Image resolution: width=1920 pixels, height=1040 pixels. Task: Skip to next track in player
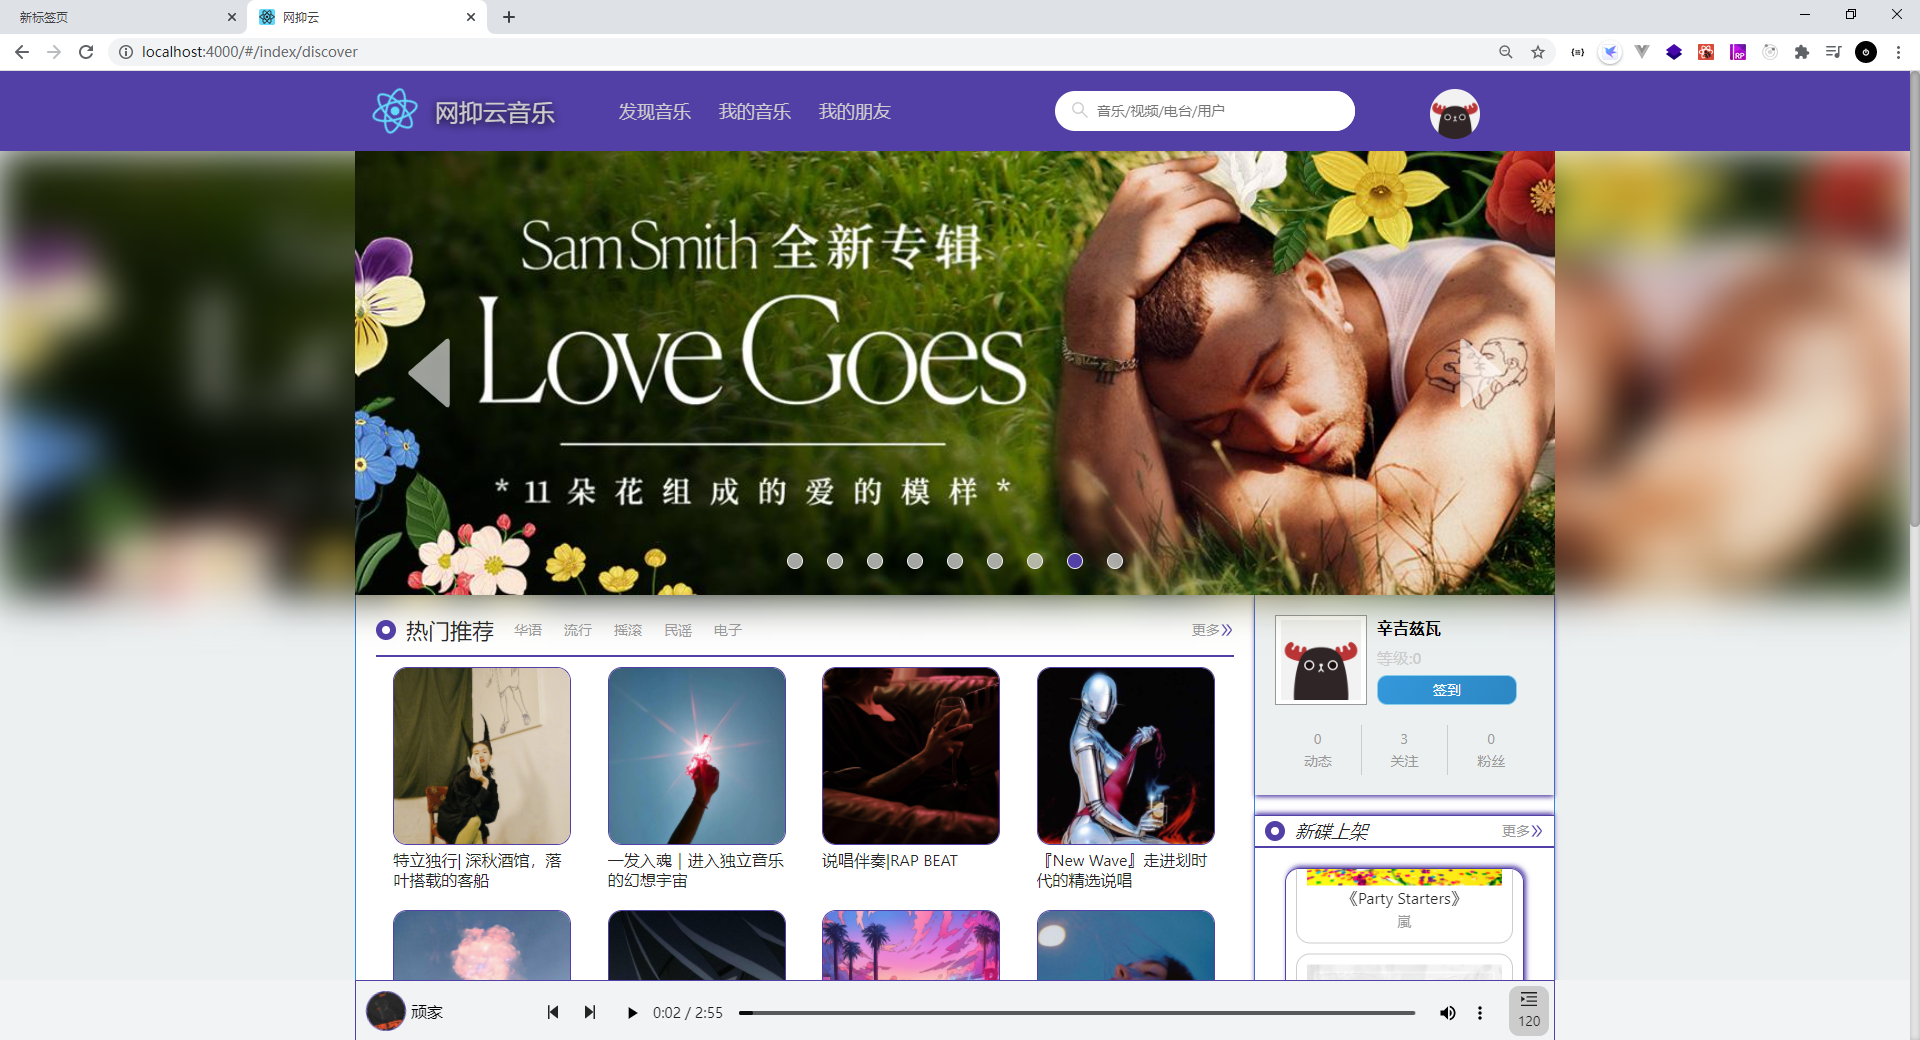[x=590, y=1012]
